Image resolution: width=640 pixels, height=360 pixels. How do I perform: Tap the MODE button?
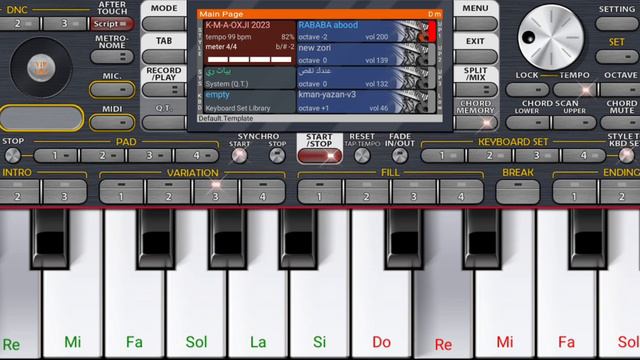[164, 24]
